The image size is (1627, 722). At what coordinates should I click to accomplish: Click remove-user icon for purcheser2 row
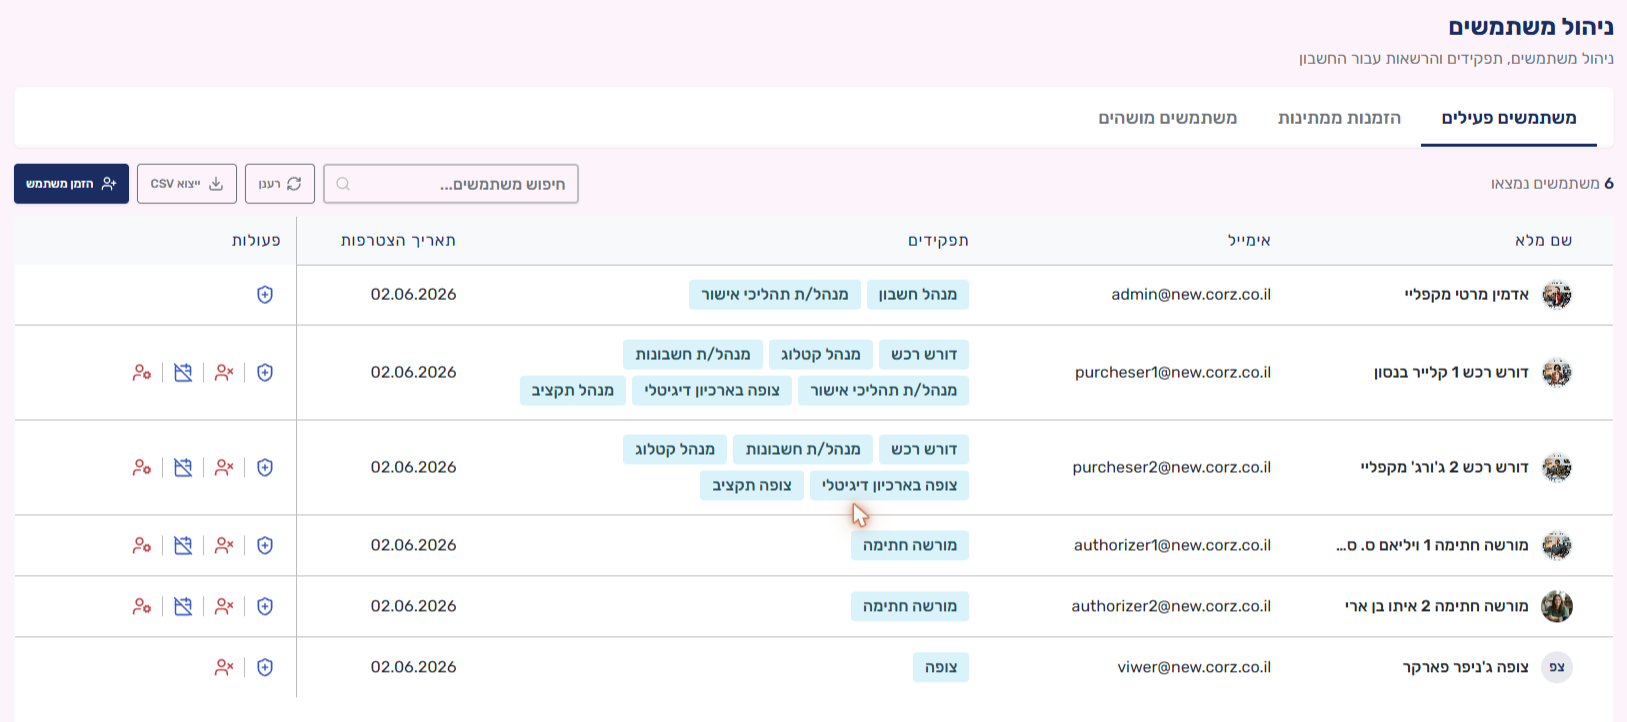pyautogui.click(x=224, y=468)
